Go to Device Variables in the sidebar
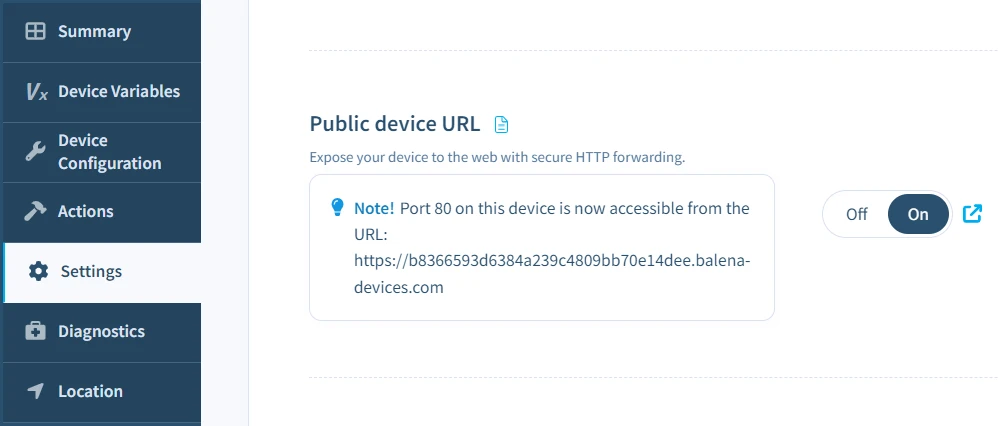Screen dimensions: 998x426 pyautogui.click(x=119, y=92)
